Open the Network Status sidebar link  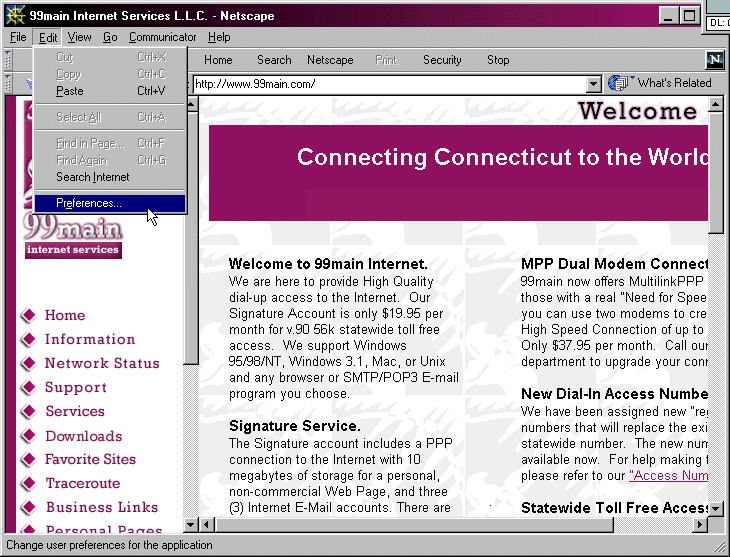(102, 363)
